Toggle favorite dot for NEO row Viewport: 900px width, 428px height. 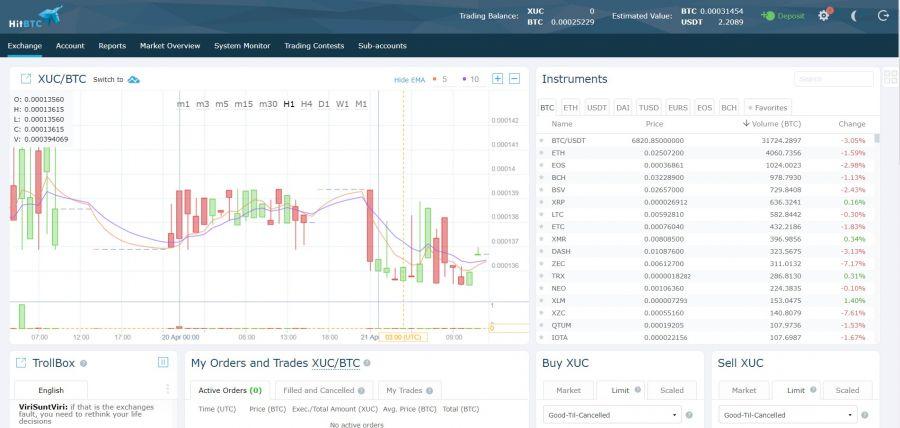[541, 288]
